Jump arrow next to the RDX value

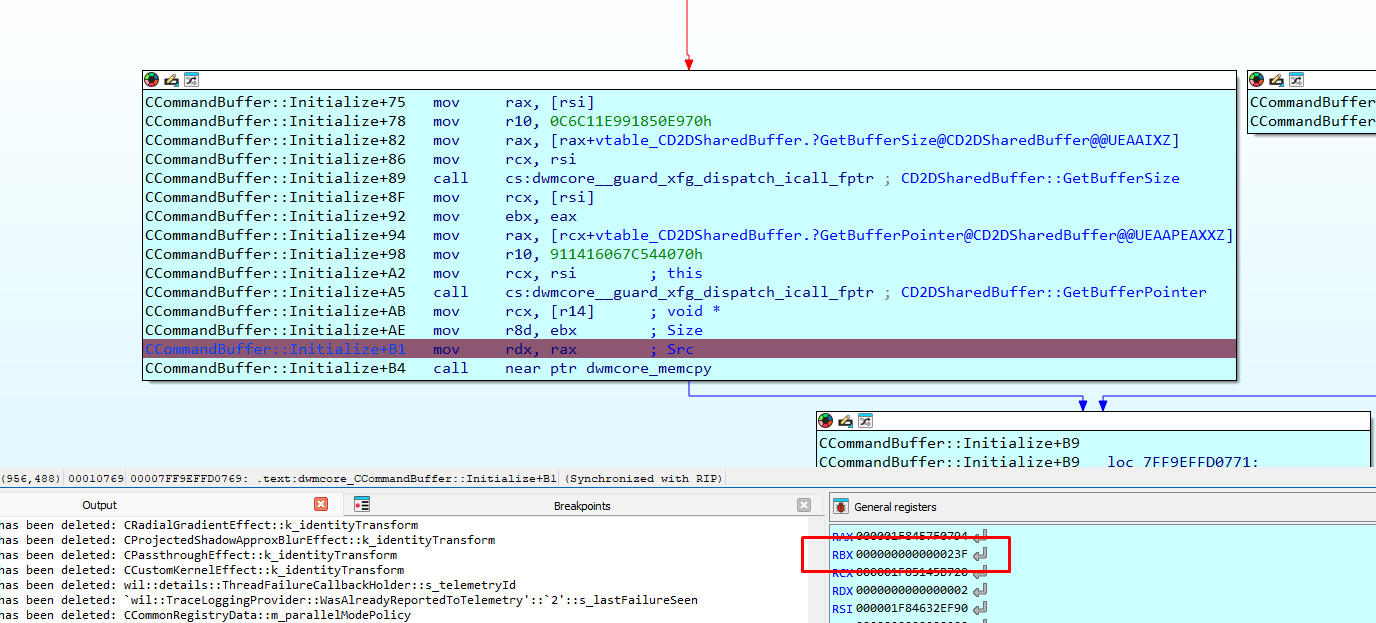click(x=980, y=590)
